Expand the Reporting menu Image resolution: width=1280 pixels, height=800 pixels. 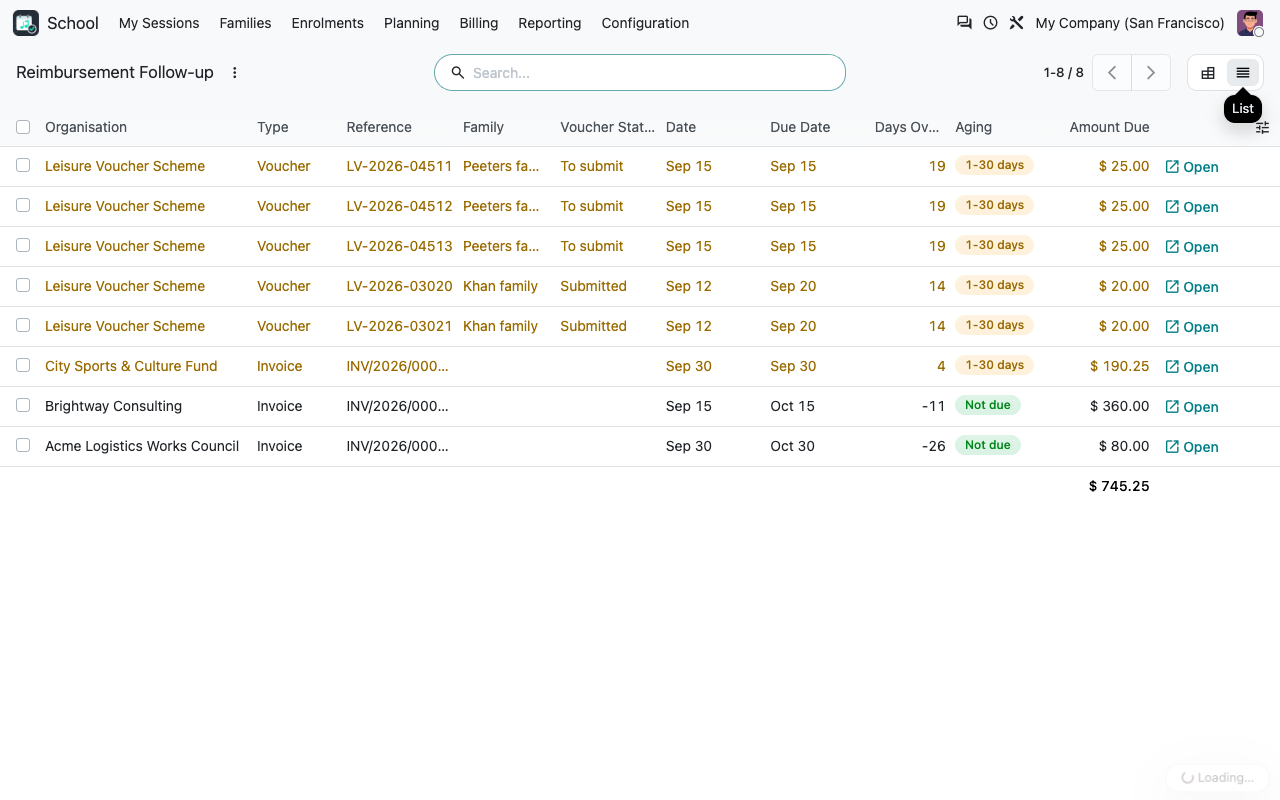tap(550, 23)
